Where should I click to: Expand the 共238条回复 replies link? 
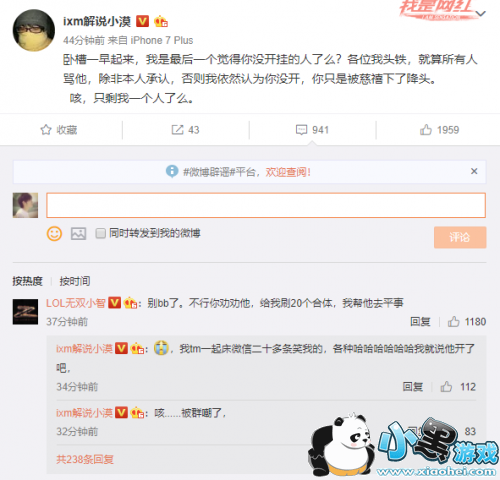click(85, 459)
